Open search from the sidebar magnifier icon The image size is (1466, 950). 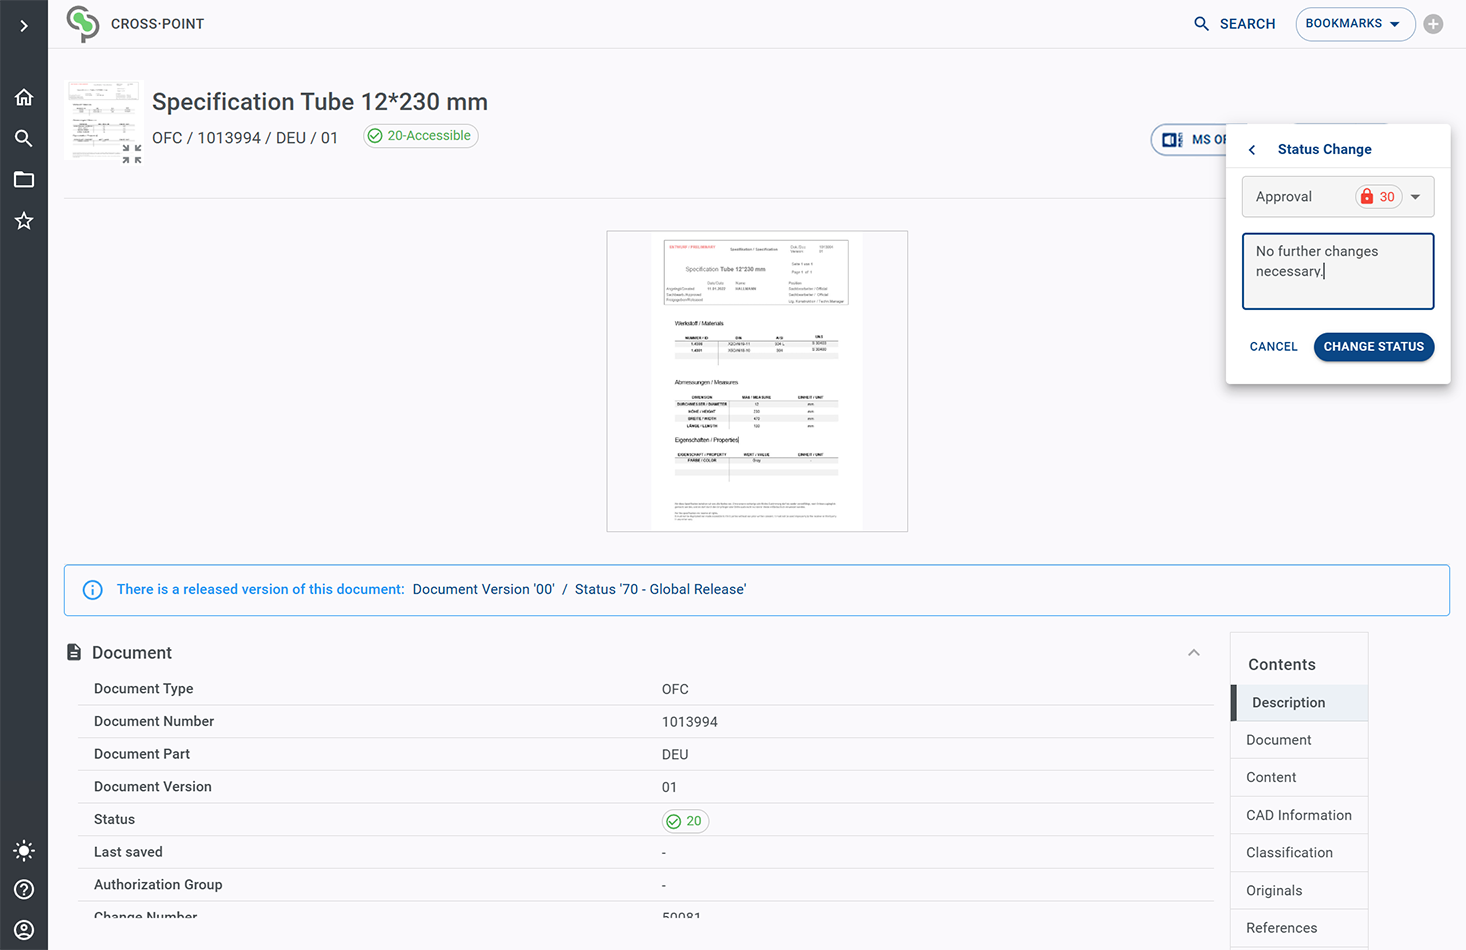[24, 138]
